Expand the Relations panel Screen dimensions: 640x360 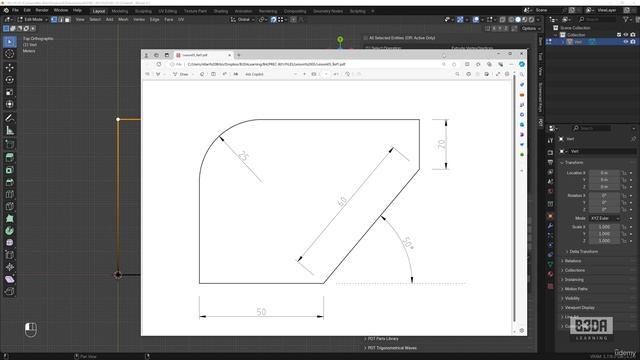572,261
